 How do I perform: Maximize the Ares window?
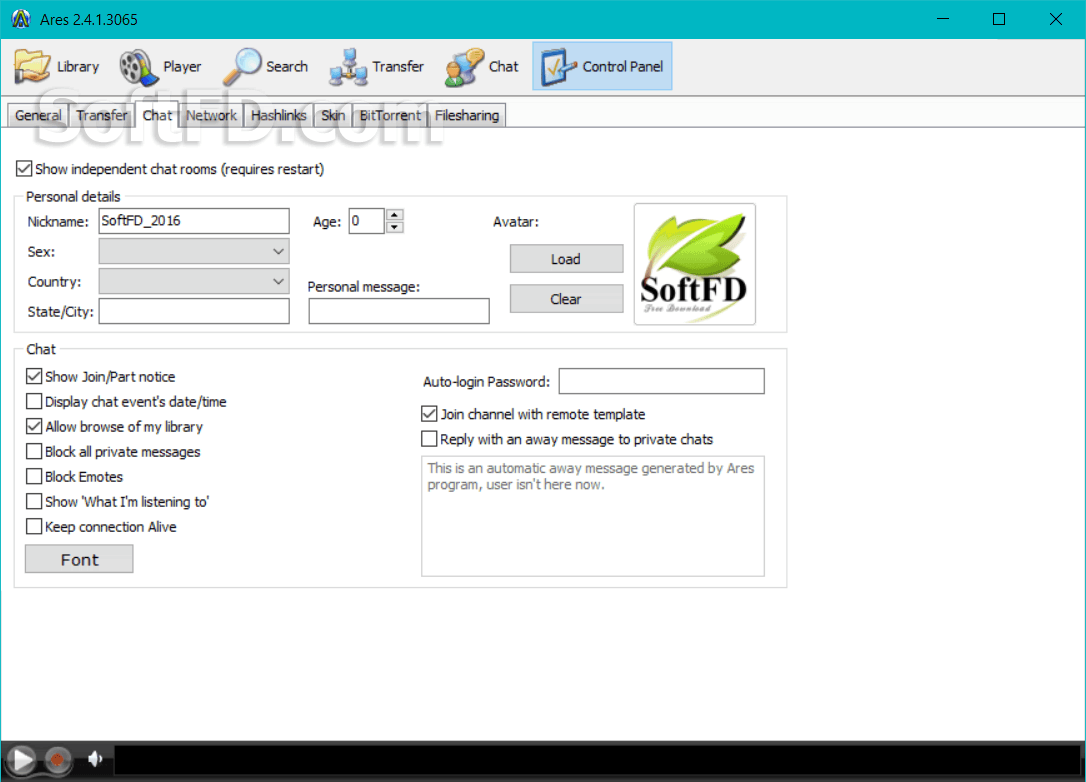(x=999, y=19)
